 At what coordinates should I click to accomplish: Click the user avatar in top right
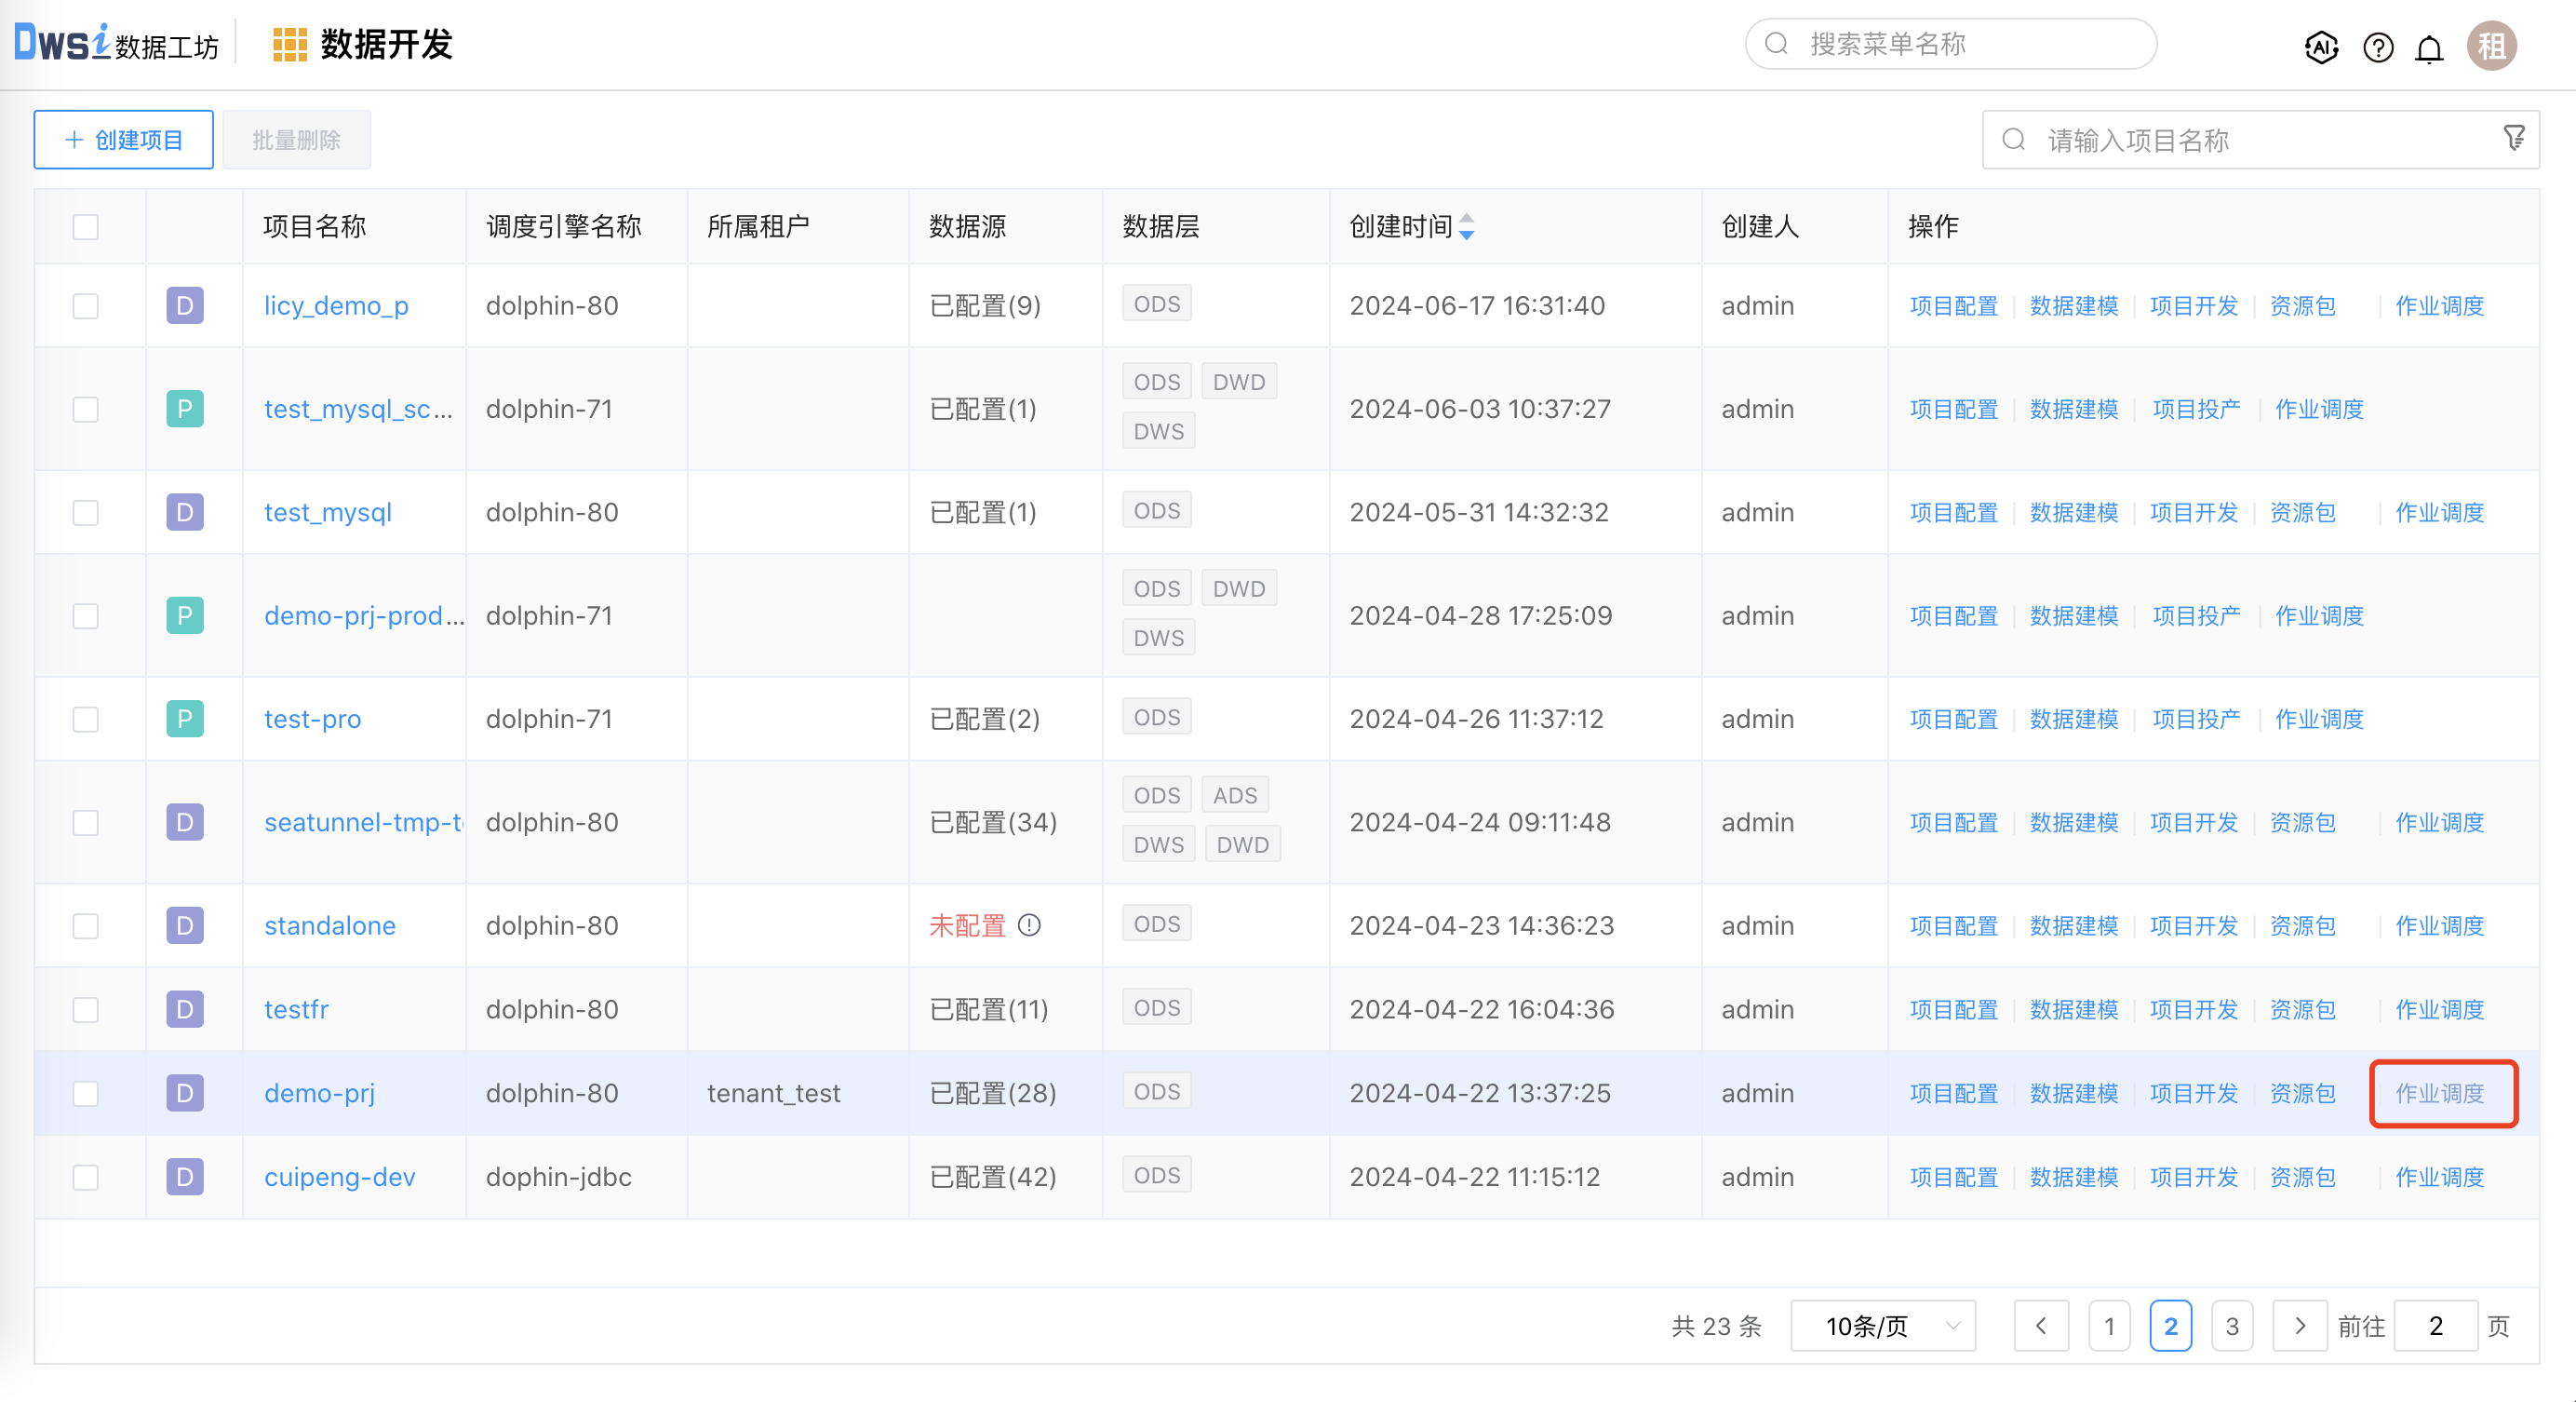(x=2491, y=47)
